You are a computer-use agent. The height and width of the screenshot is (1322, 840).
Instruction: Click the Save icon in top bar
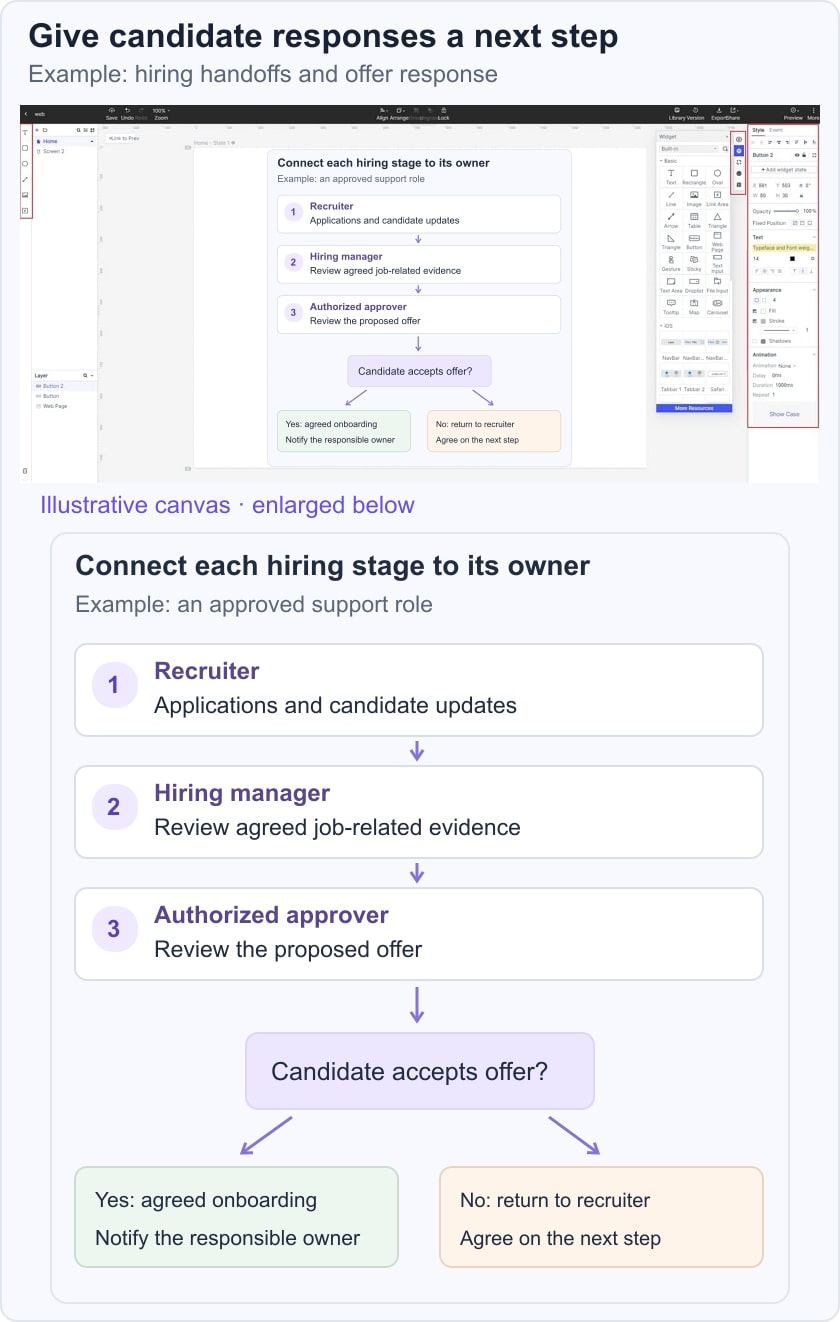[112, 110]
